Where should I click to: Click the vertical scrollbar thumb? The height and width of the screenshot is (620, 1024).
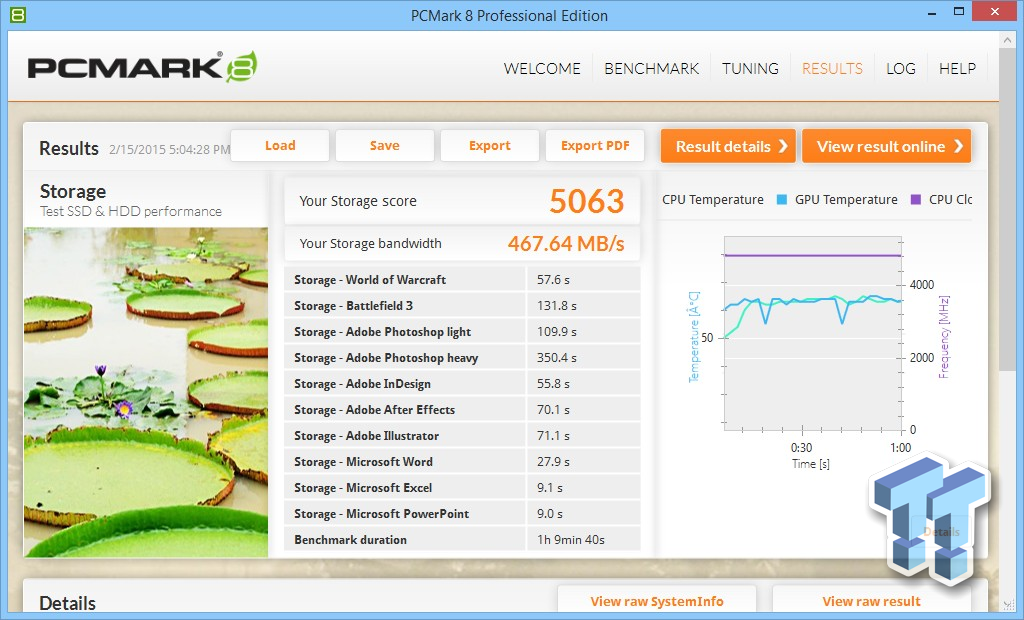pyautogui.click(x=1006, y=209)
